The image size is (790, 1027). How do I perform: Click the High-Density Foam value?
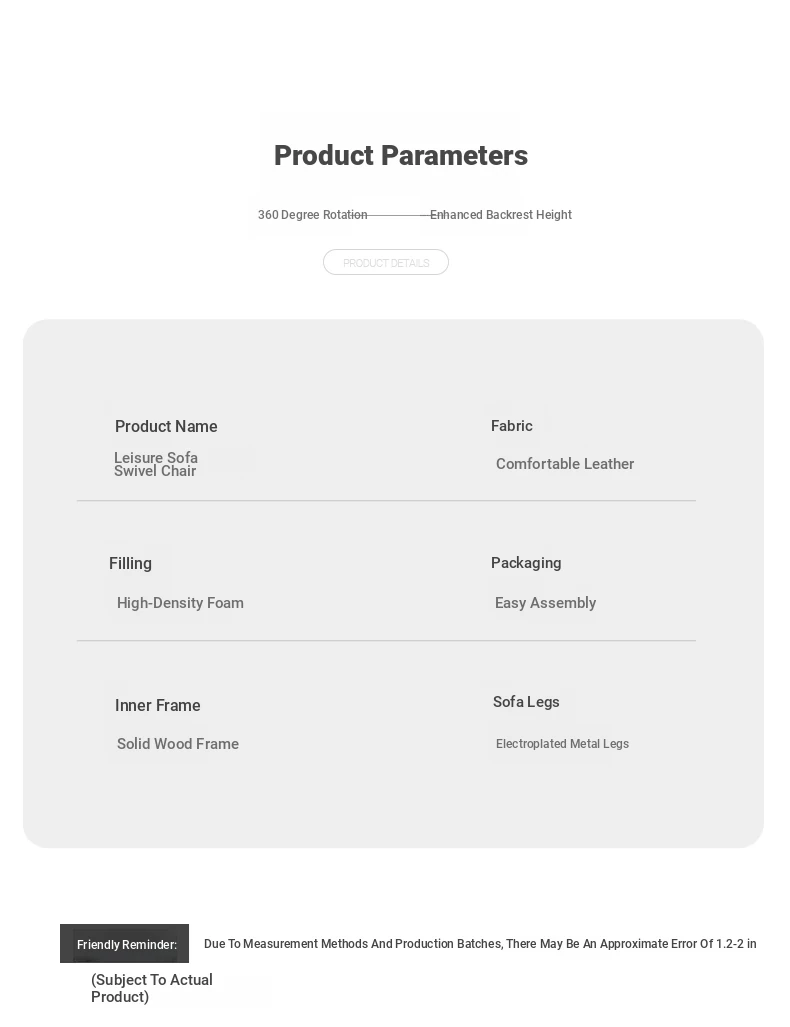[x=180, y=603]
